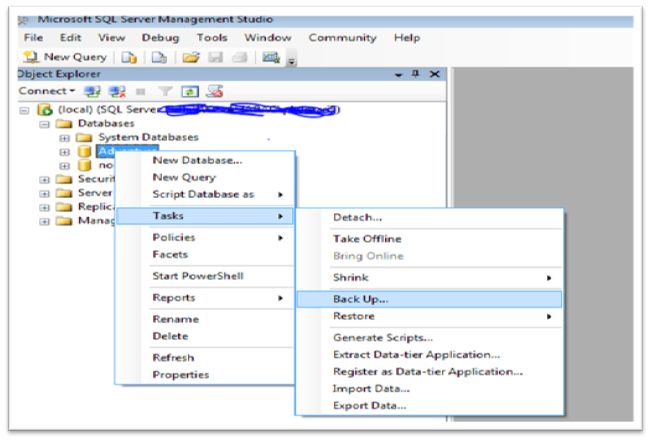The image size is (650, 440).
Task: Expand the Management folder node
Action: (44, 221)
